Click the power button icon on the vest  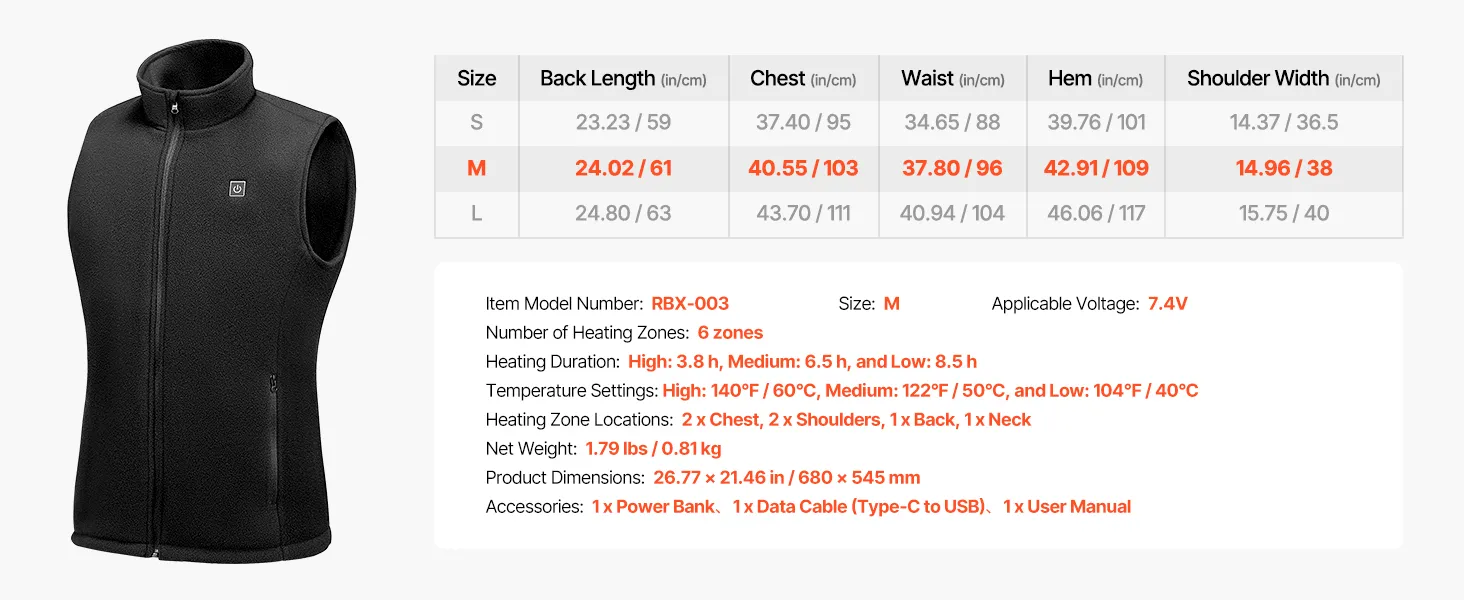click(x=237, y=188)
